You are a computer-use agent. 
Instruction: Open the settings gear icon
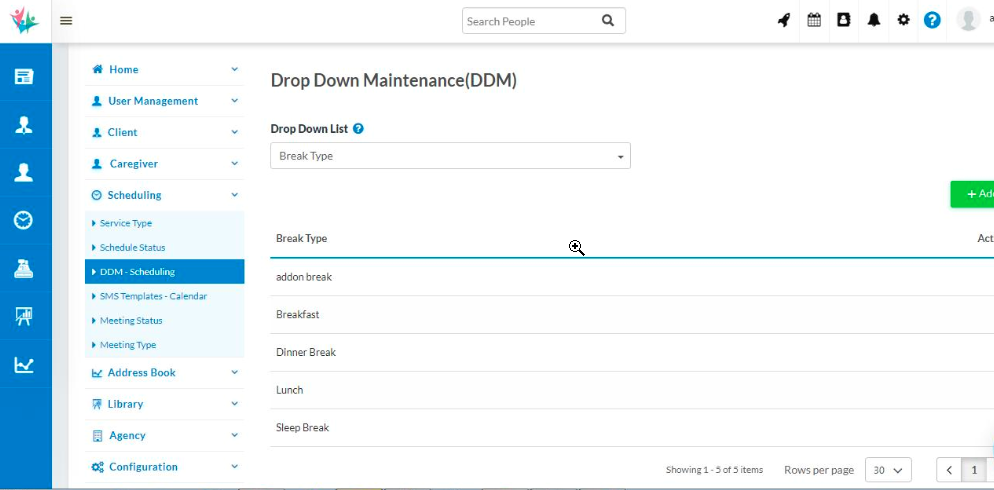coord(903,20)
